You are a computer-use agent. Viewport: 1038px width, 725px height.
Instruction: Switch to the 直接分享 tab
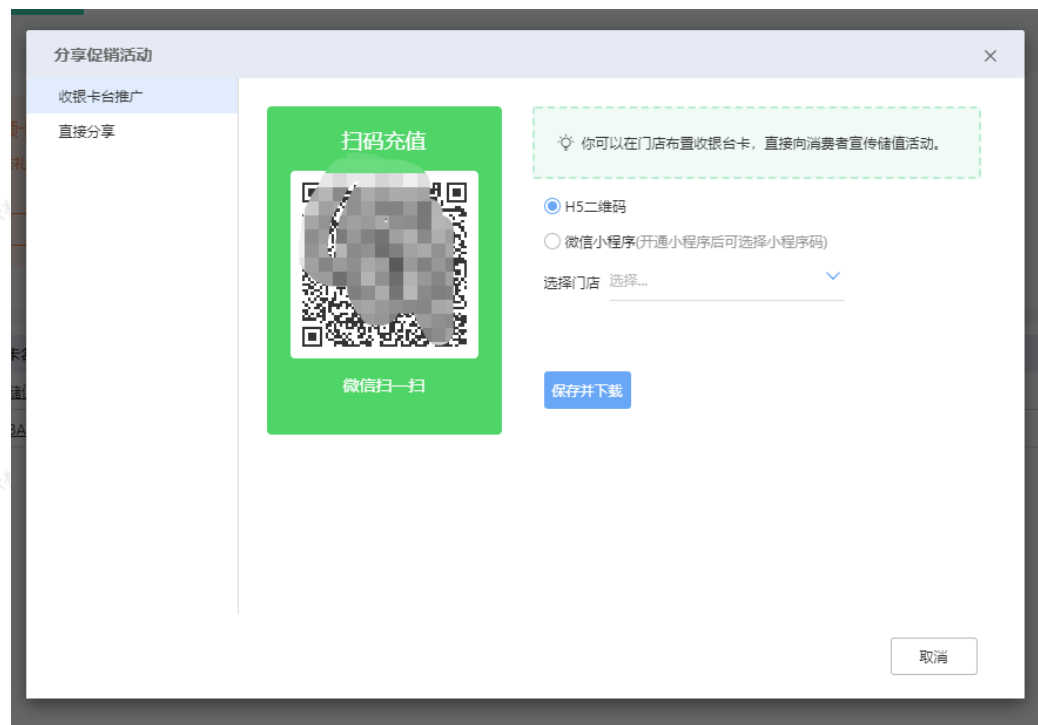(132, 131)
